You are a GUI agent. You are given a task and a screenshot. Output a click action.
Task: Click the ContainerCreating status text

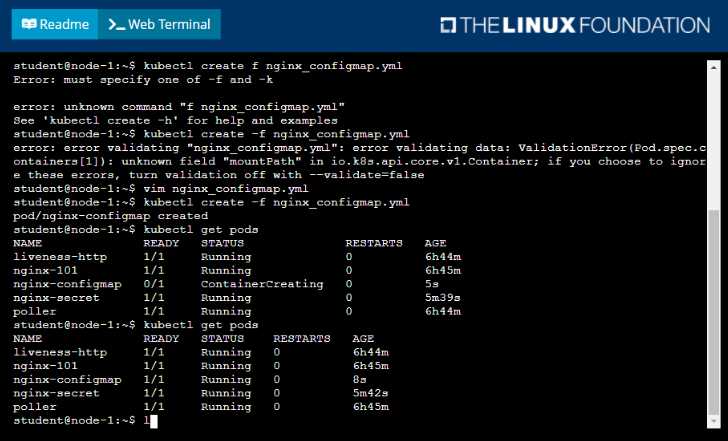click(262, 284)
